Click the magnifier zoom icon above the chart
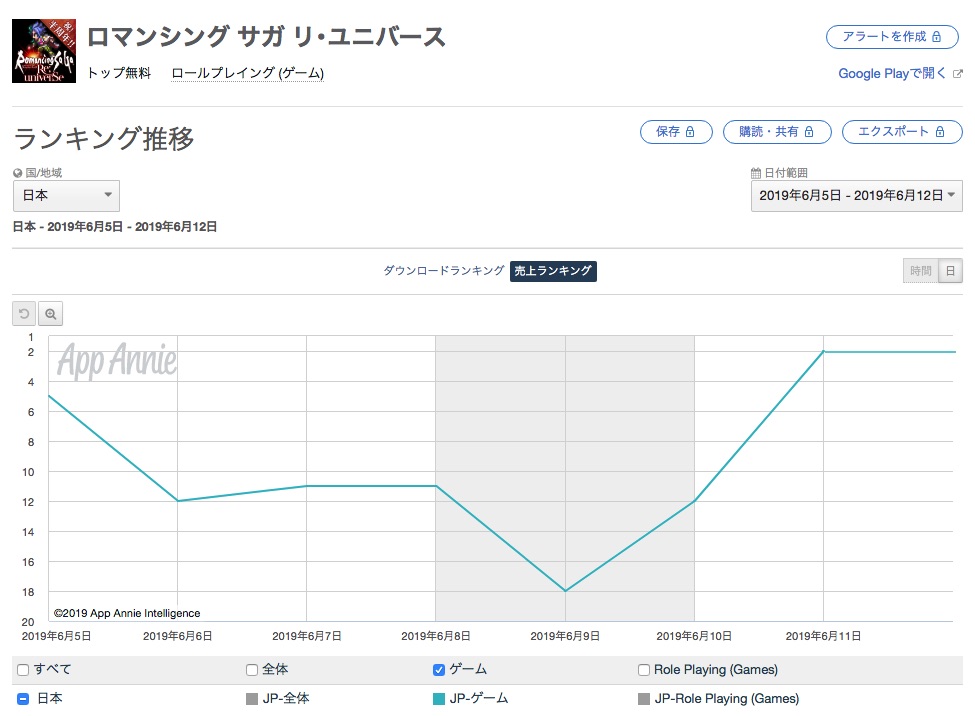The height and width of the screenshot is (716, 975). point(50,314)
